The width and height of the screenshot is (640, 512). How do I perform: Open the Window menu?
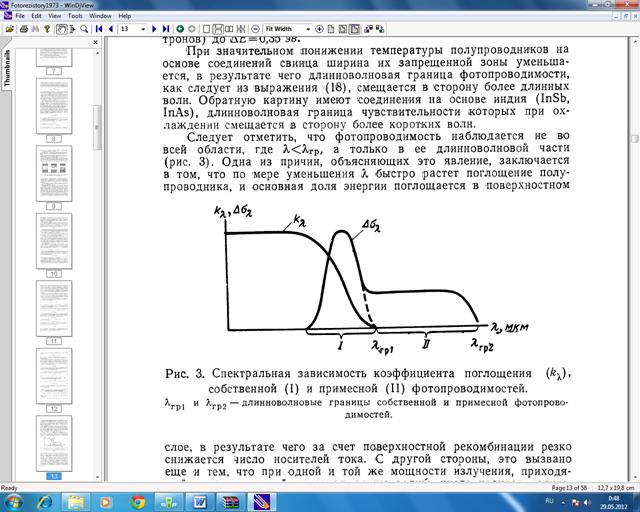coord(101,17)
